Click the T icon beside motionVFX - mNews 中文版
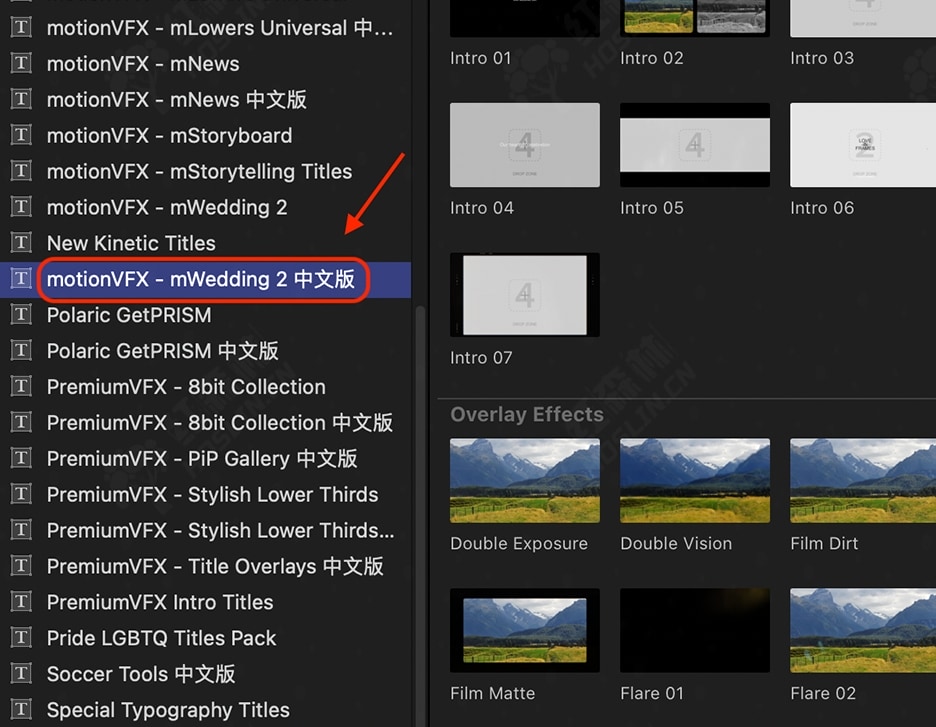The image size is (936, 727). 21,98
